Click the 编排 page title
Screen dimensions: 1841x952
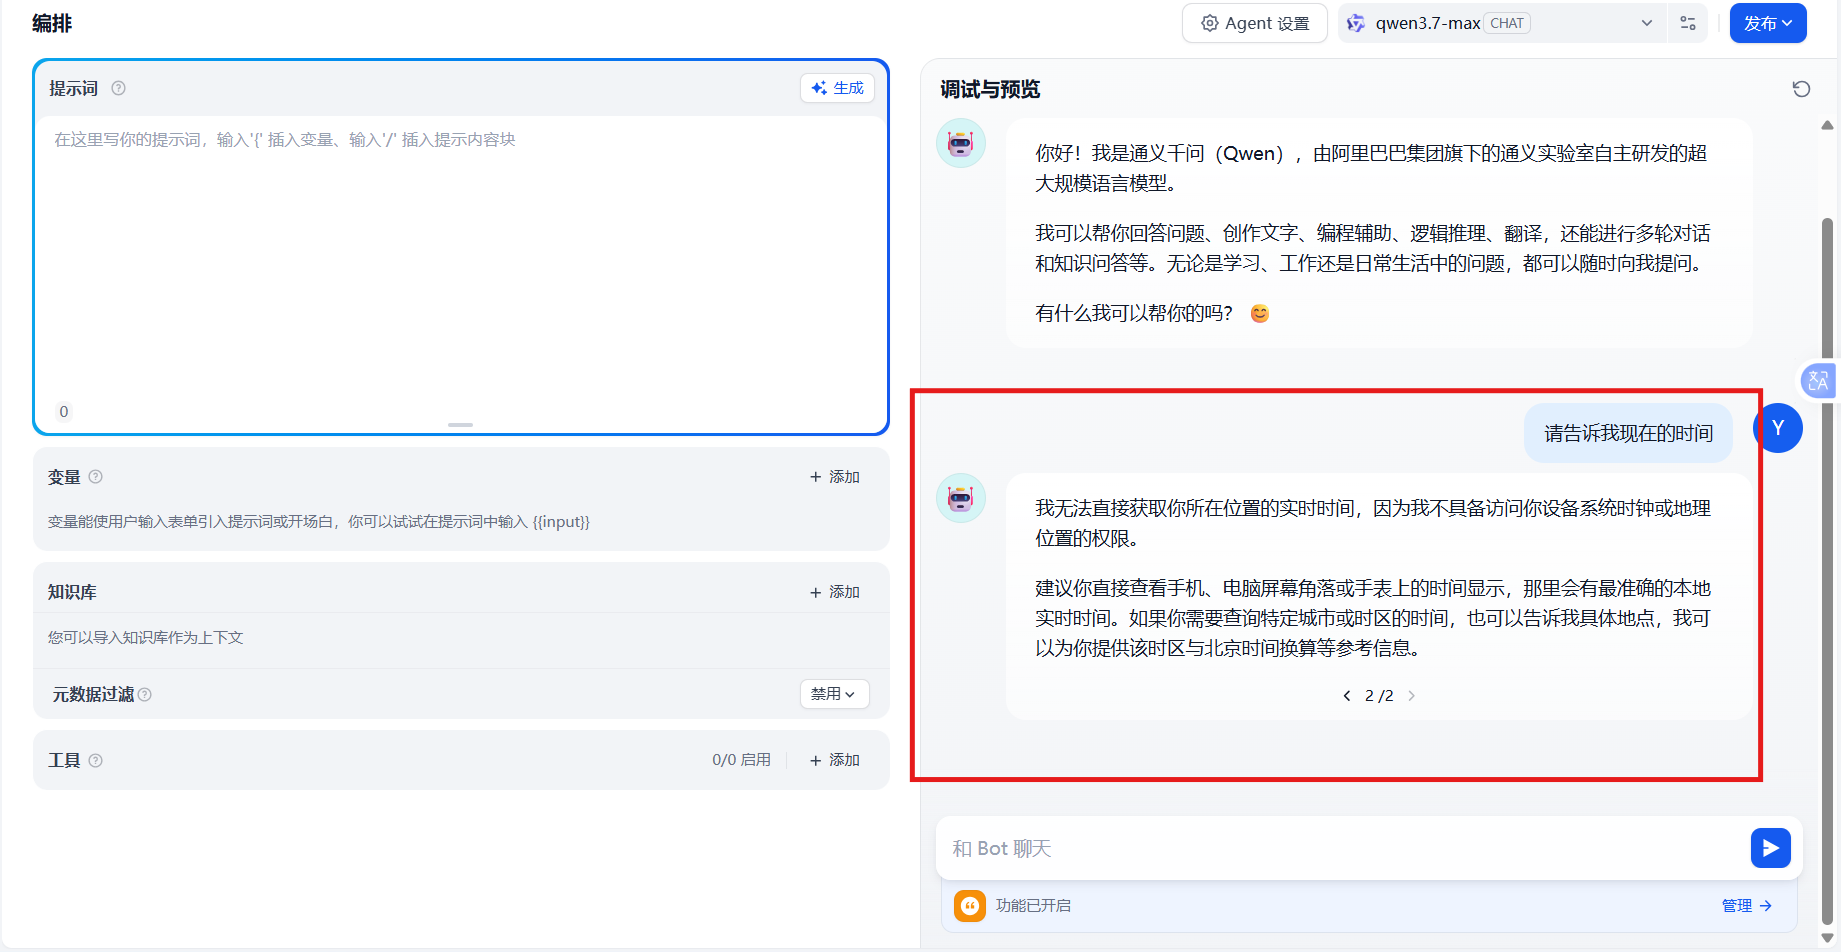tap(52, 23)
